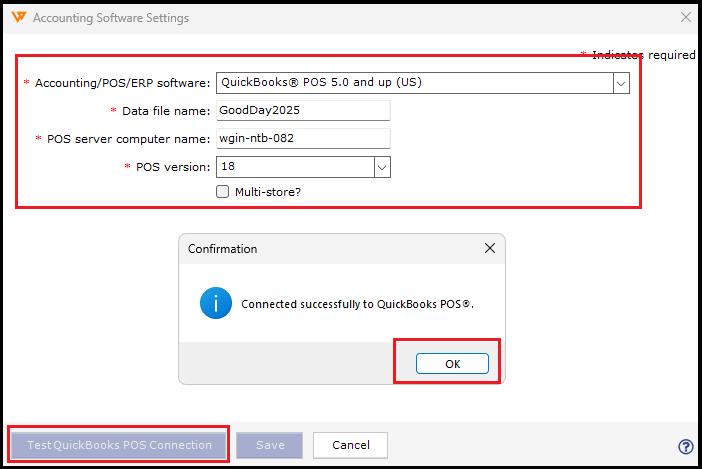The height and width of the screenshot is (469, 702).
Task: Close the Confirmation dialog with X
Action: pyautogui.click(x=489, y=248)
